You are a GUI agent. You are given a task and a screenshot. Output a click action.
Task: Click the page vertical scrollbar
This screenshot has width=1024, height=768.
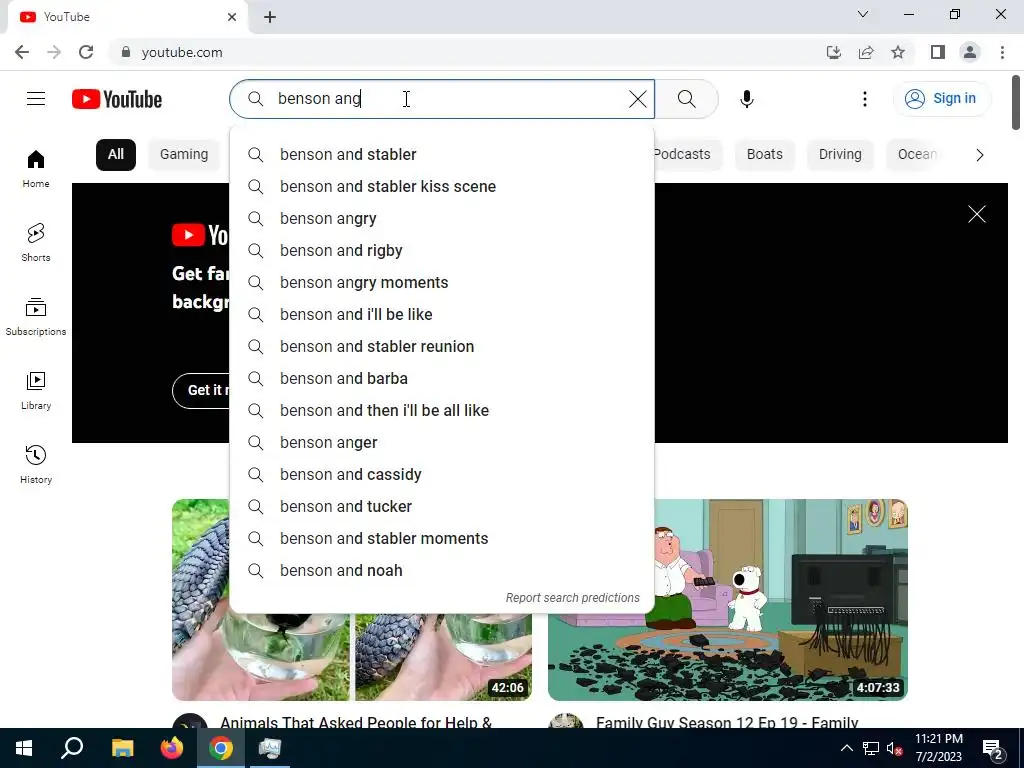pos(1016,103)
